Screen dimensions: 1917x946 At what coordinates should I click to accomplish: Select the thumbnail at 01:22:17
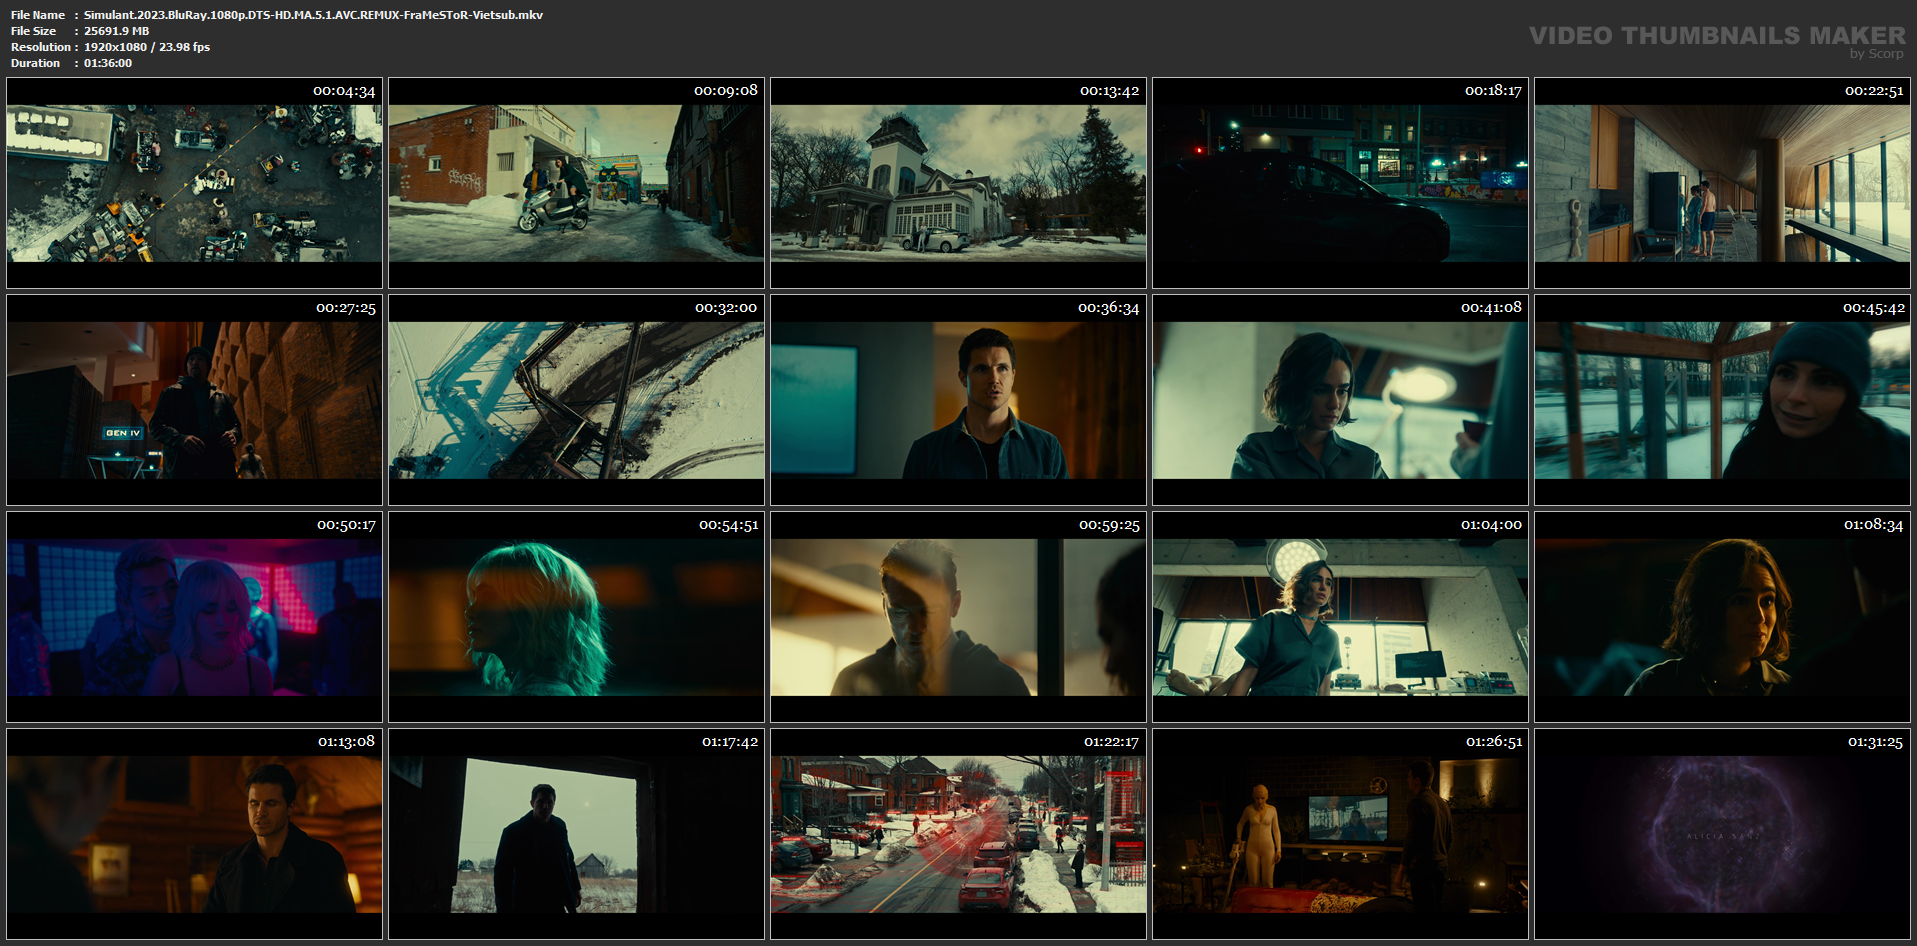[958, 834]
